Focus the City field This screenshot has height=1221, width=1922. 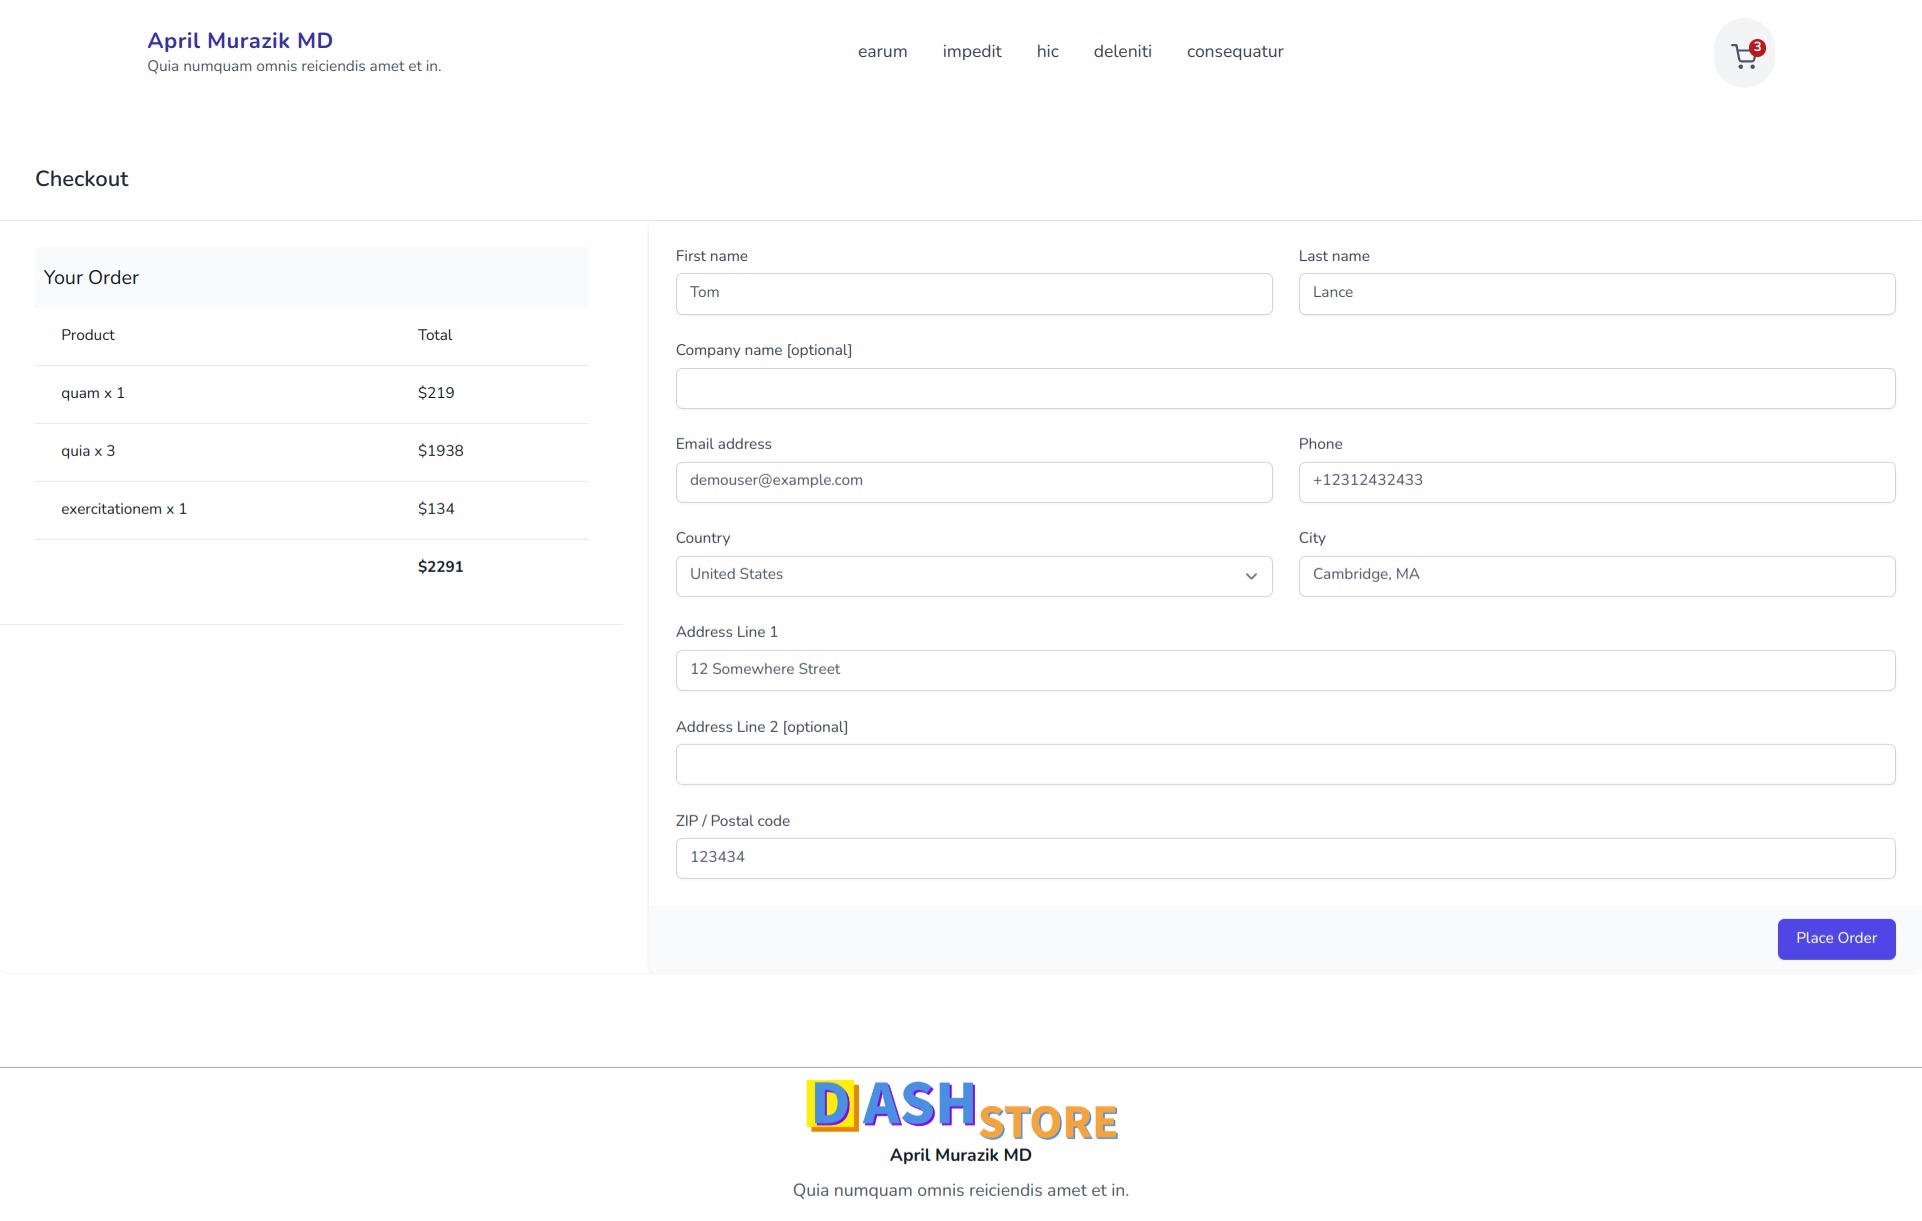(1596, 576)
